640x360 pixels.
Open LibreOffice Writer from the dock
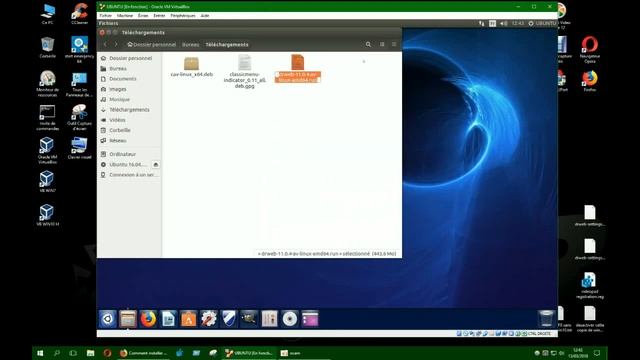pos(168,319)
